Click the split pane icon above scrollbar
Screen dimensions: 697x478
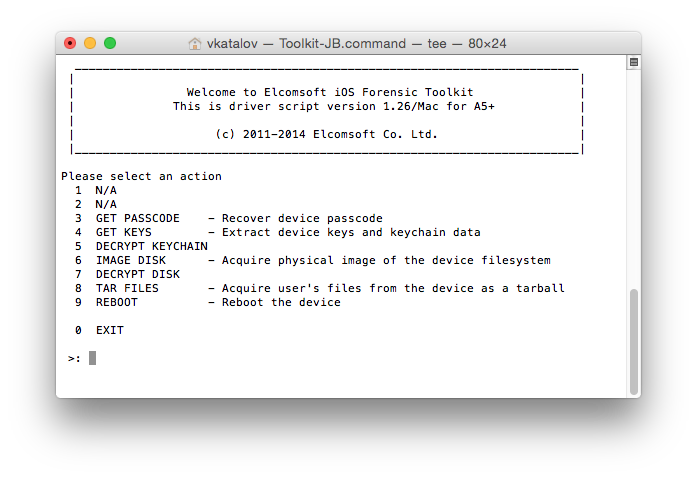point(633,62)
